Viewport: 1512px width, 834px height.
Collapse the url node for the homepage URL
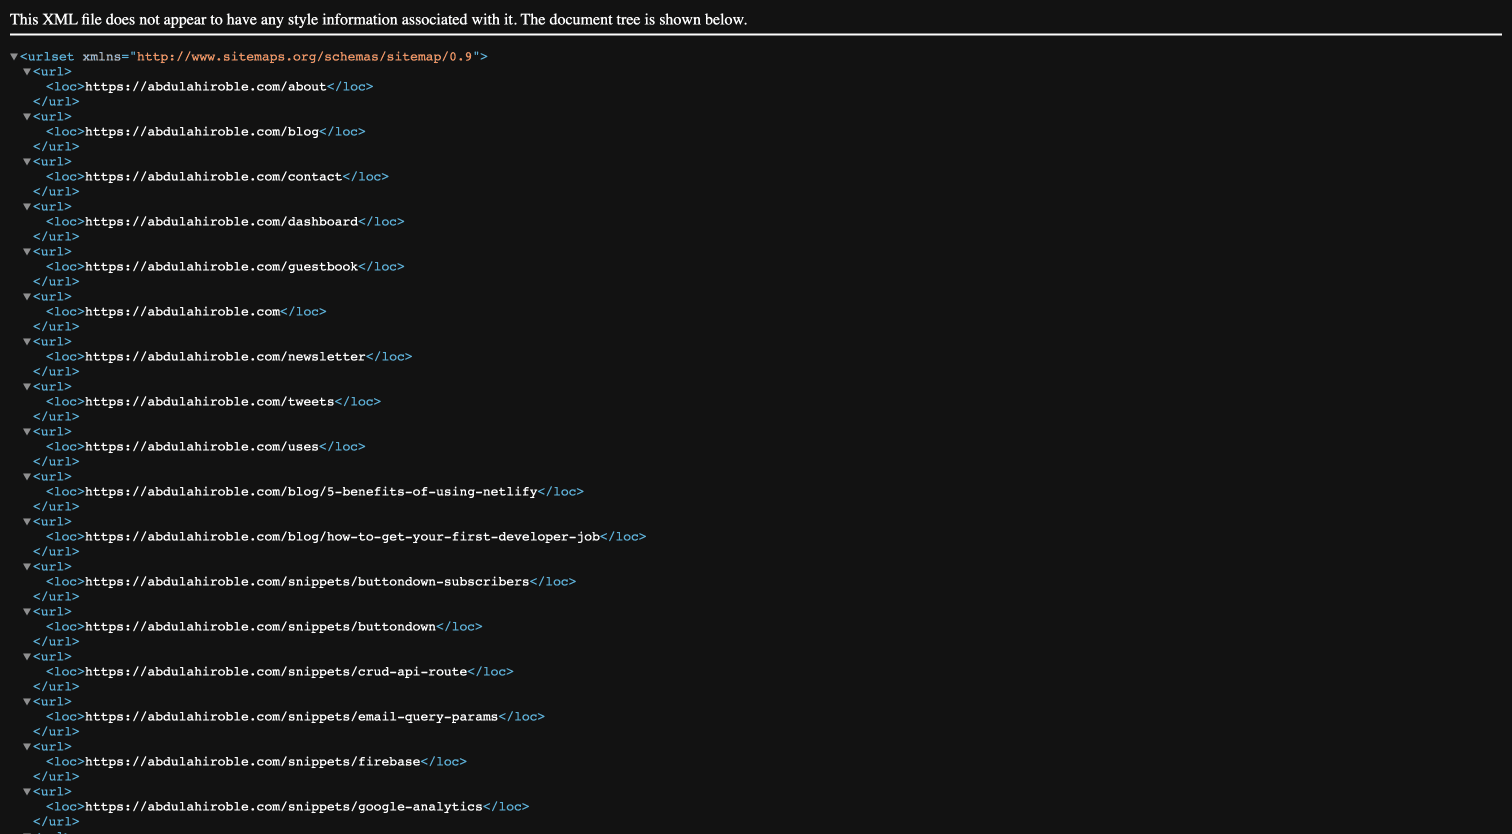click(27, 296)
